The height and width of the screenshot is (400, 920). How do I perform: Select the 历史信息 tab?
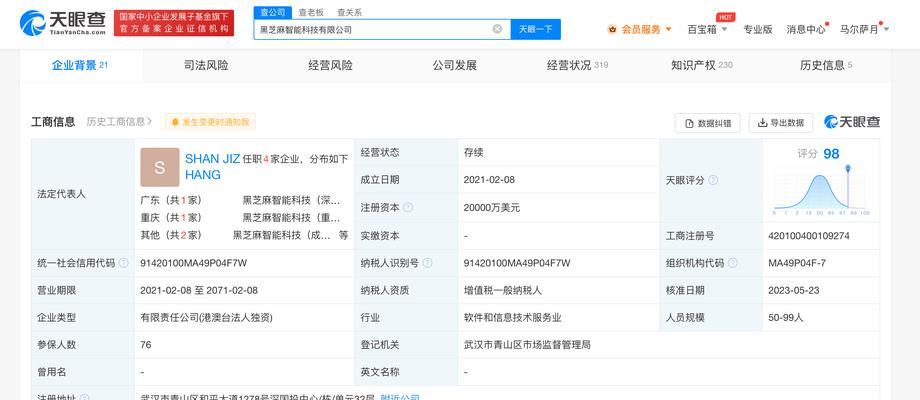[826, 65]
